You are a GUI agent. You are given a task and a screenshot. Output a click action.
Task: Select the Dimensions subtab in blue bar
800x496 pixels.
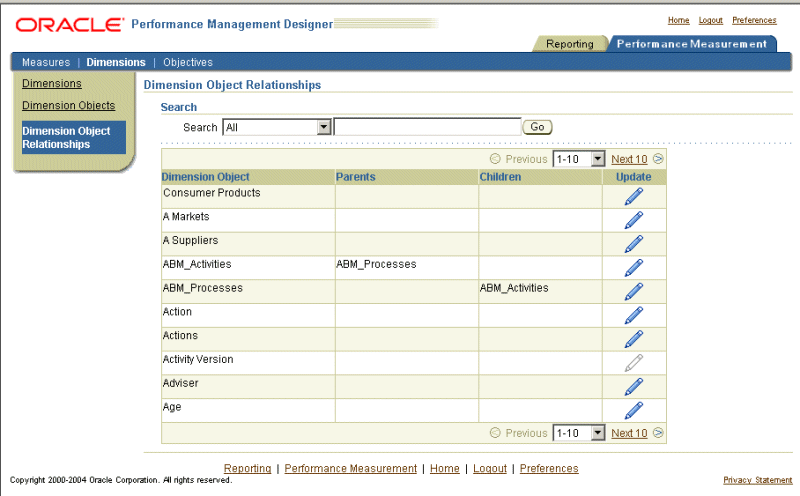pos(116,62)
